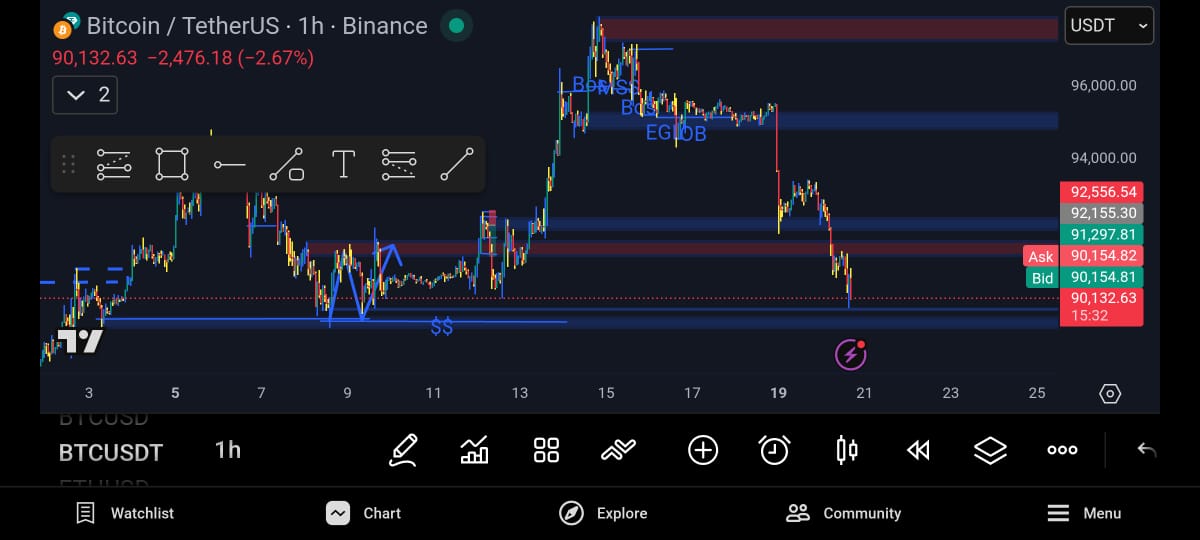Screen dimensions: 1200x540
Task: Open the BTCUSDT symbol selector
Action: (x=111, y=452)
